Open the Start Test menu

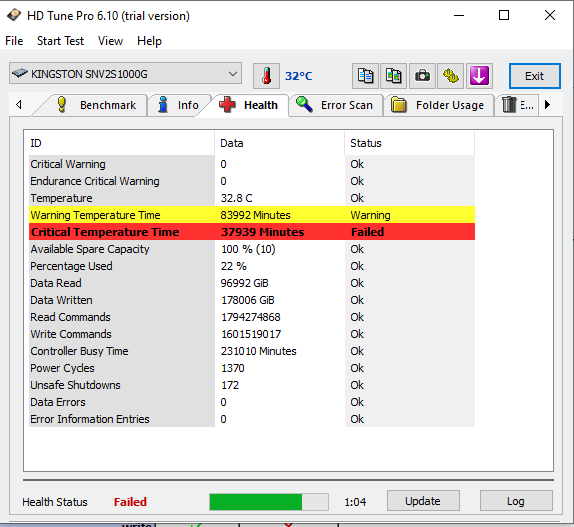tap(60, 41)
